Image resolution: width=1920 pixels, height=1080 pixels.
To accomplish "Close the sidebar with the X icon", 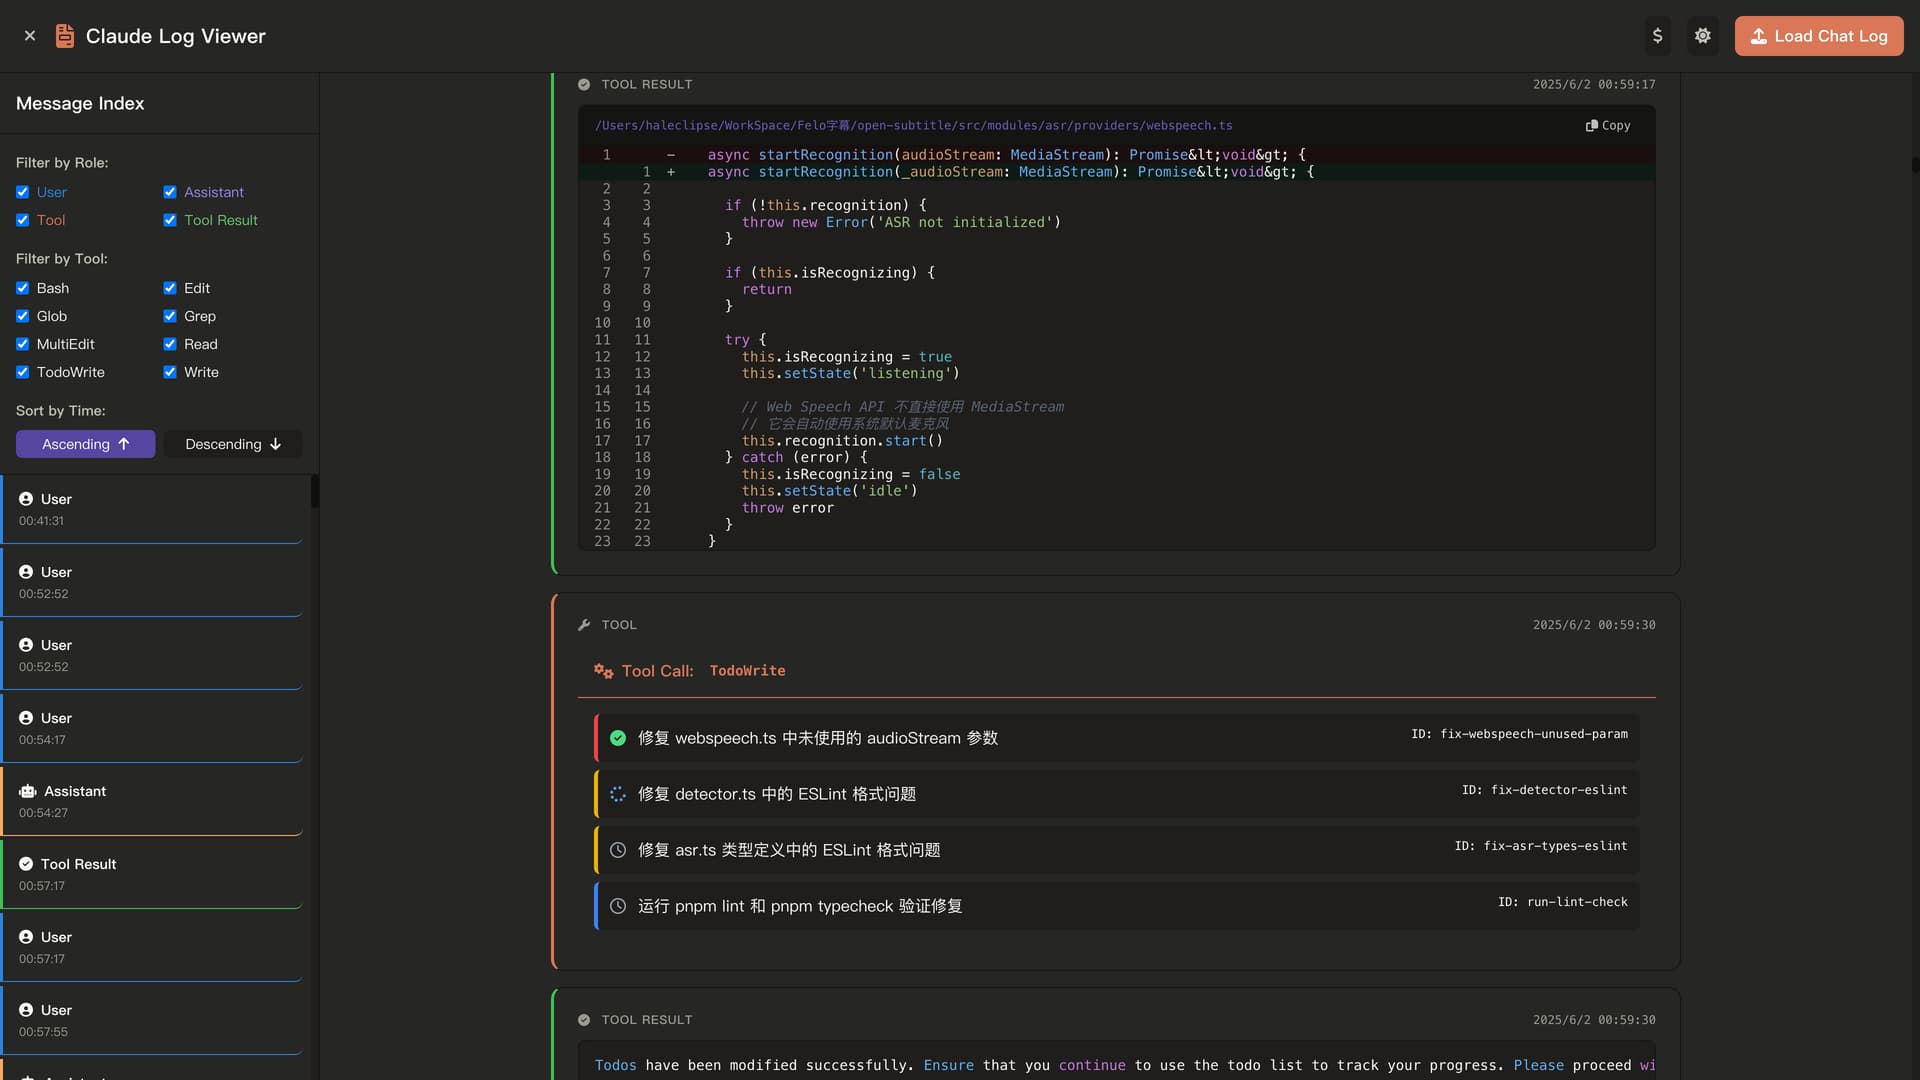I will tap(30, 36).
